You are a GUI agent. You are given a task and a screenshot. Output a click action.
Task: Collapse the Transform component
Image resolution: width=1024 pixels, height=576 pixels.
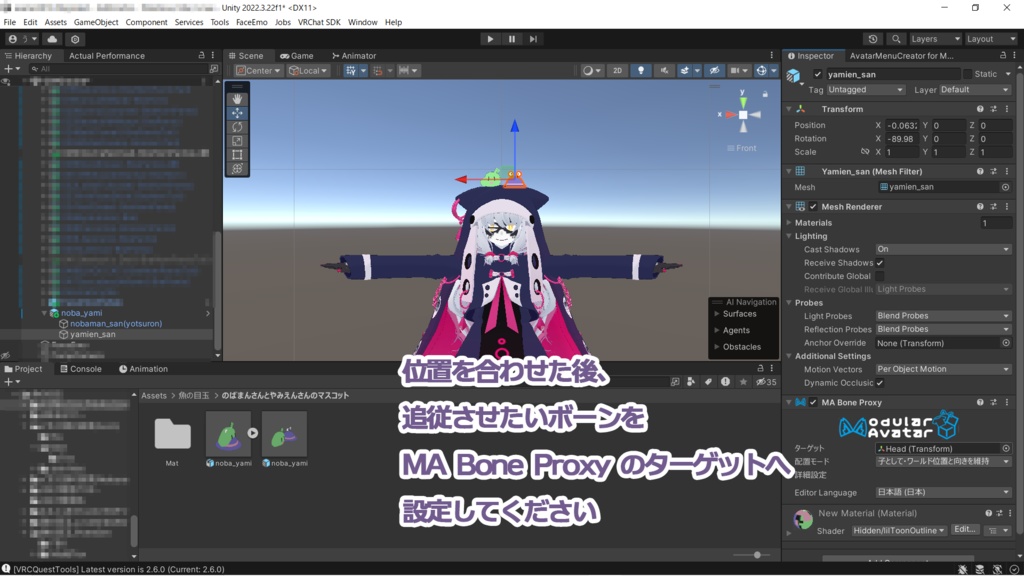coord(790,108)
